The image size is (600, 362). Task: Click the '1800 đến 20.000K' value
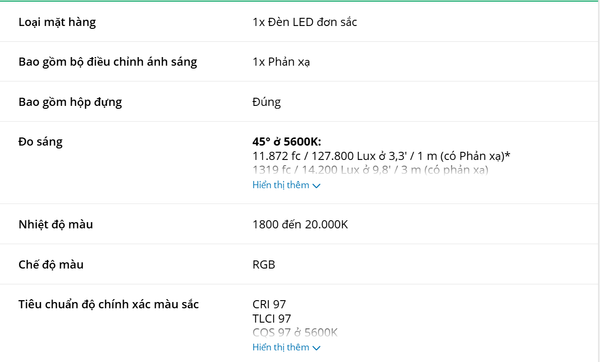point(300,224)
